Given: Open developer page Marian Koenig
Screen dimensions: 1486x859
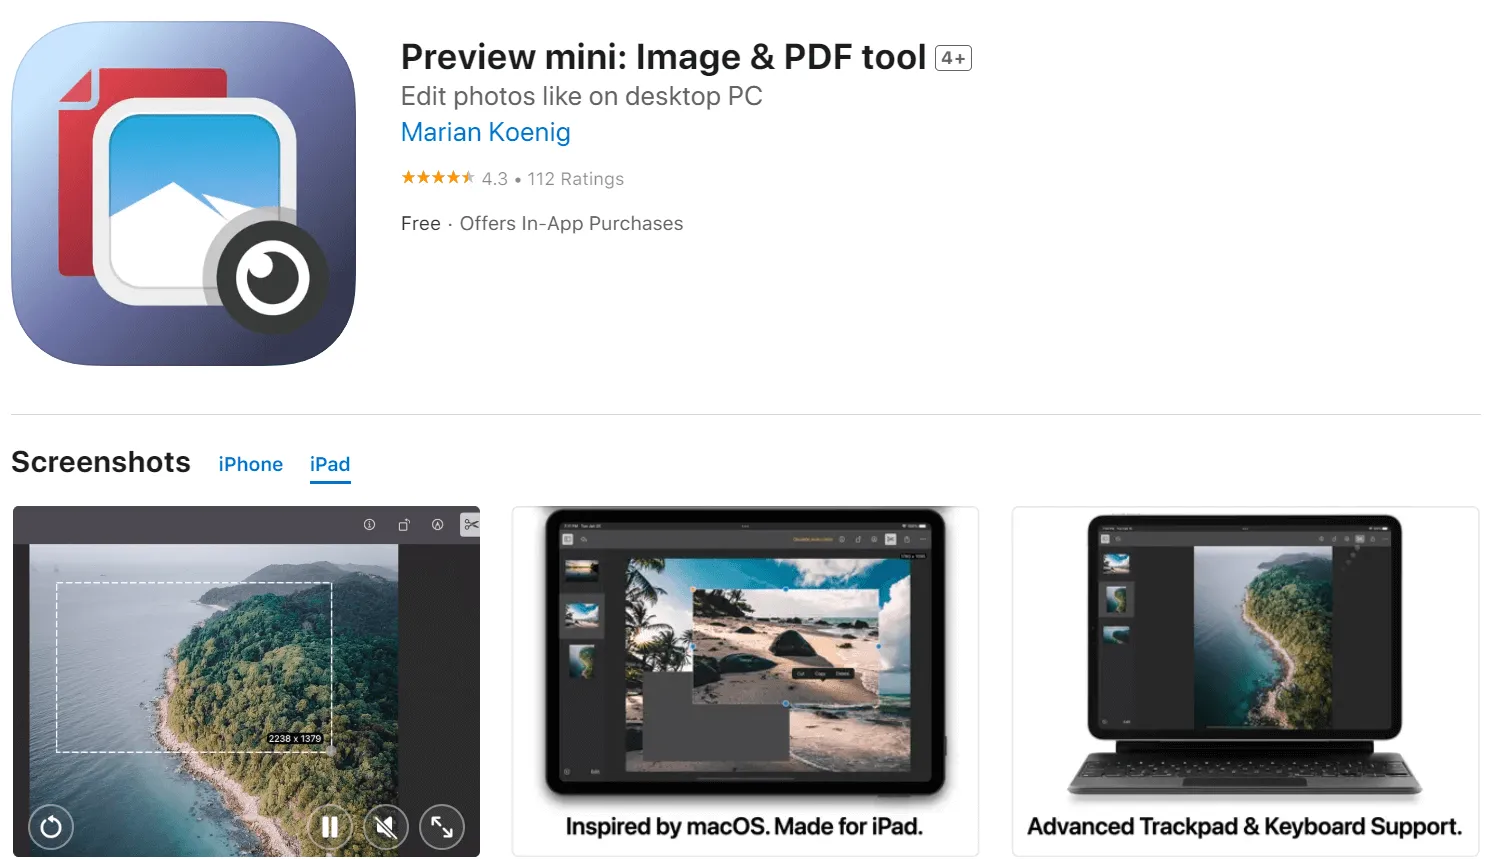Looking at the screenshot, I should point(485,132).
